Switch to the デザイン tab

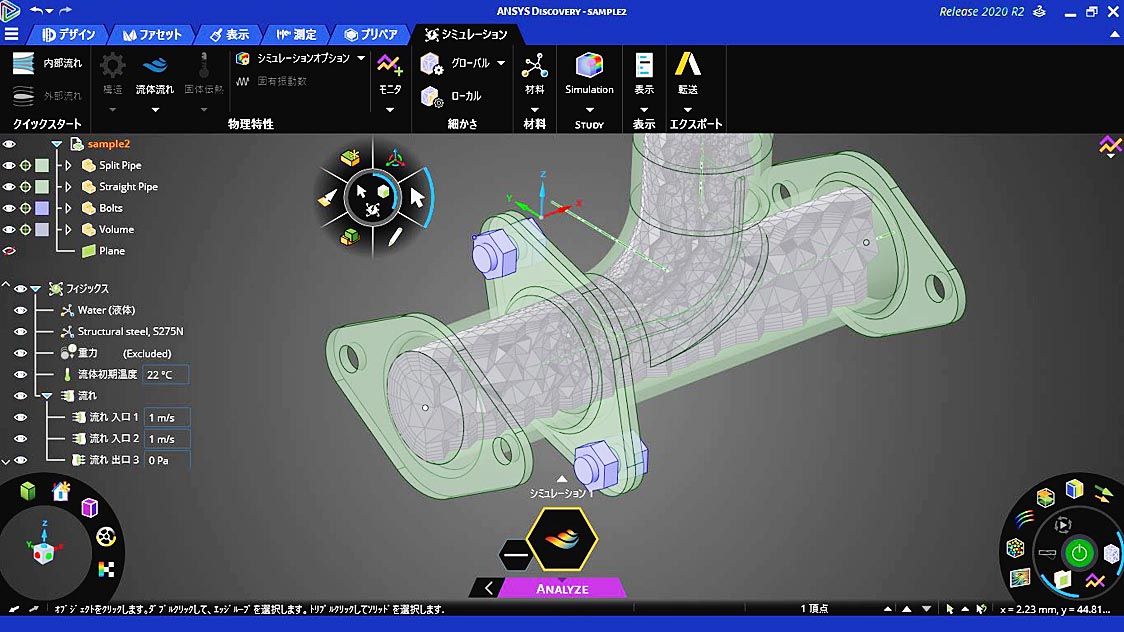(x=68, y=34)
